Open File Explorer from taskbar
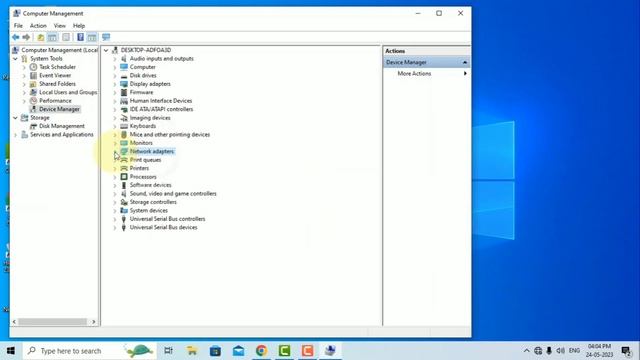Screen dimensions: 640x360 pos(192,351)
